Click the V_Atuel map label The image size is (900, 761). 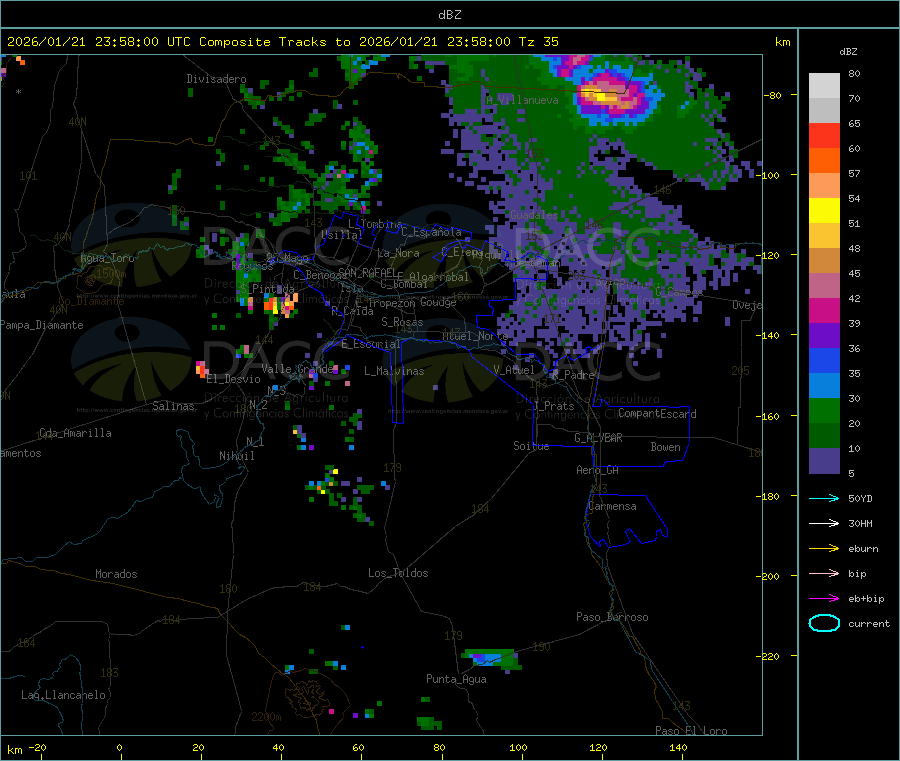tap(514, 370)
